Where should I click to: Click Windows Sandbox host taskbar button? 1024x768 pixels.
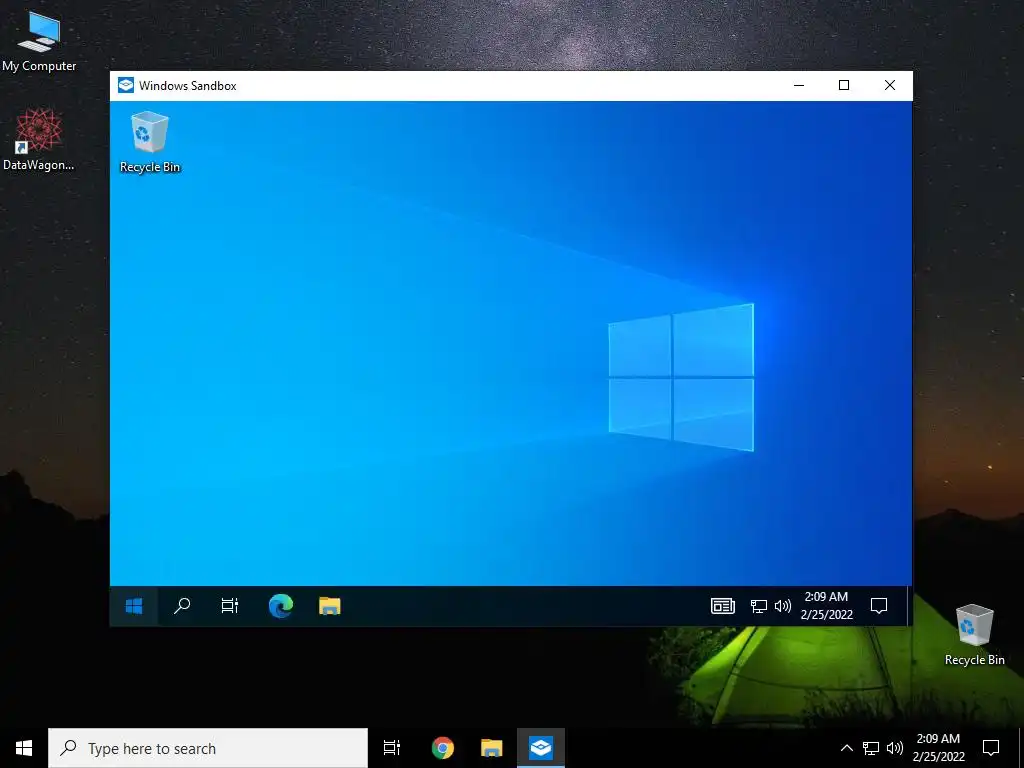click(x=541, y=748)
